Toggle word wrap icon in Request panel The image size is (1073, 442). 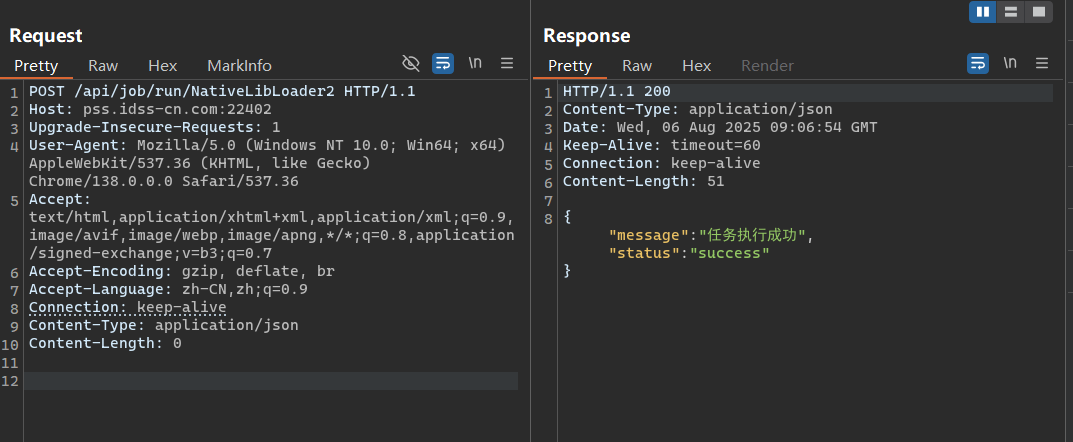pyautogui.click(x=443, y=64)
